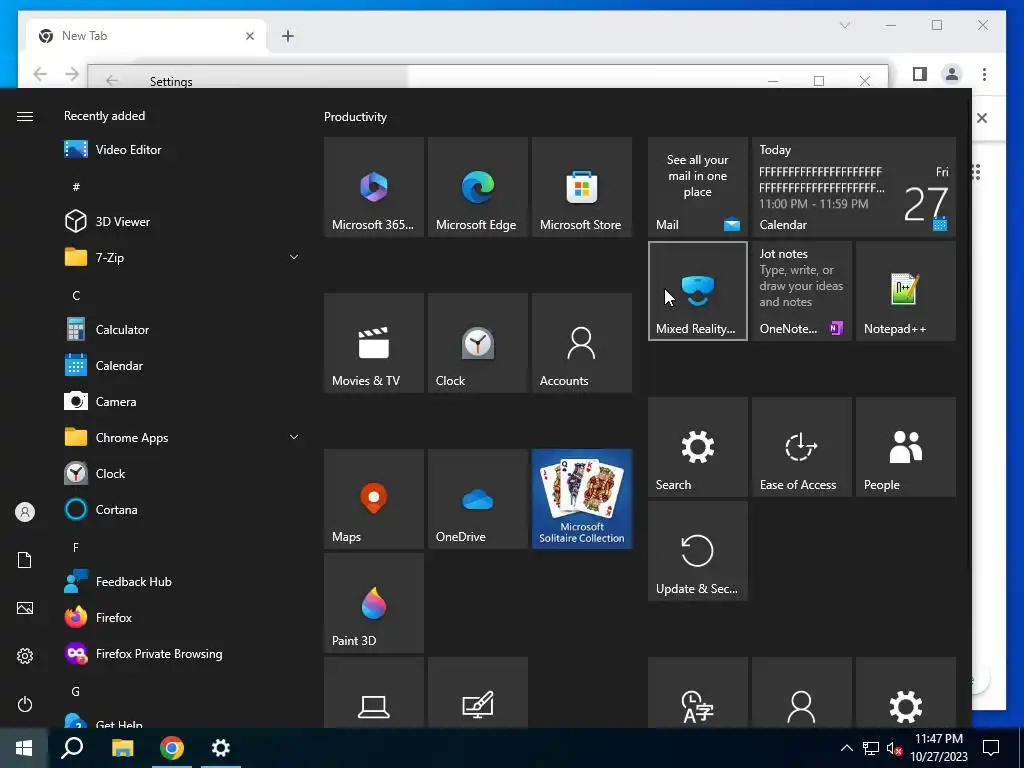Screen dimensions: 1024x768
Task: Open the Clock tile
Action: coord(477,343)
